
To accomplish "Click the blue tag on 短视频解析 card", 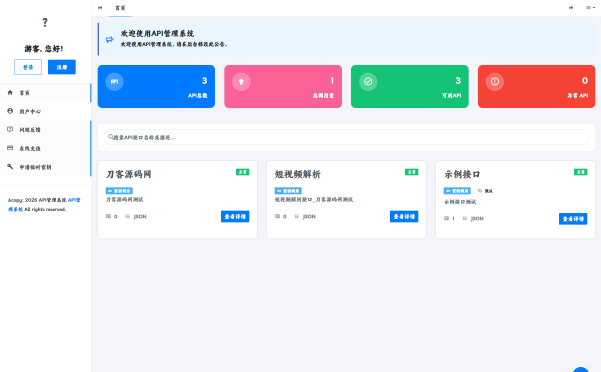I will (x=288, y=190).
